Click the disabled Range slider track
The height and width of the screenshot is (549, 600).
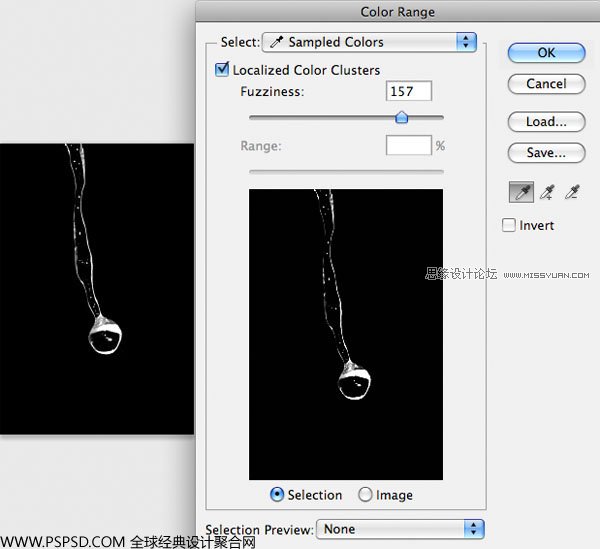point(346,172)
